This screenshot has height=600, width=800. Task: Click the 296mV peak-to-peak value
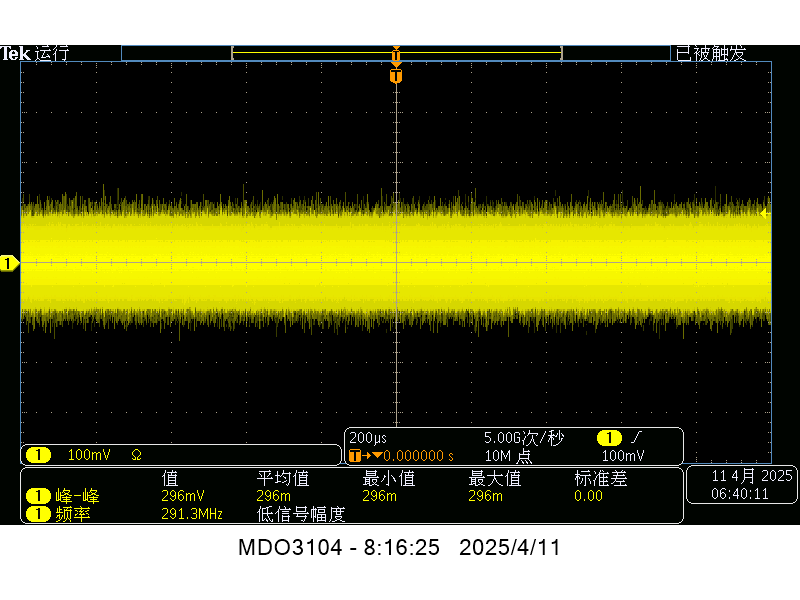click(183, 496)
